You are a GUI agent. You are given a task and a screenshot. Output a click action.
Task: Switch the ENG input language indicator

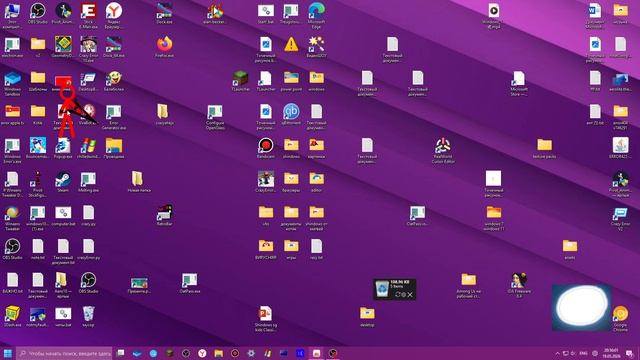pyautogui.click(x=583, y=353)
